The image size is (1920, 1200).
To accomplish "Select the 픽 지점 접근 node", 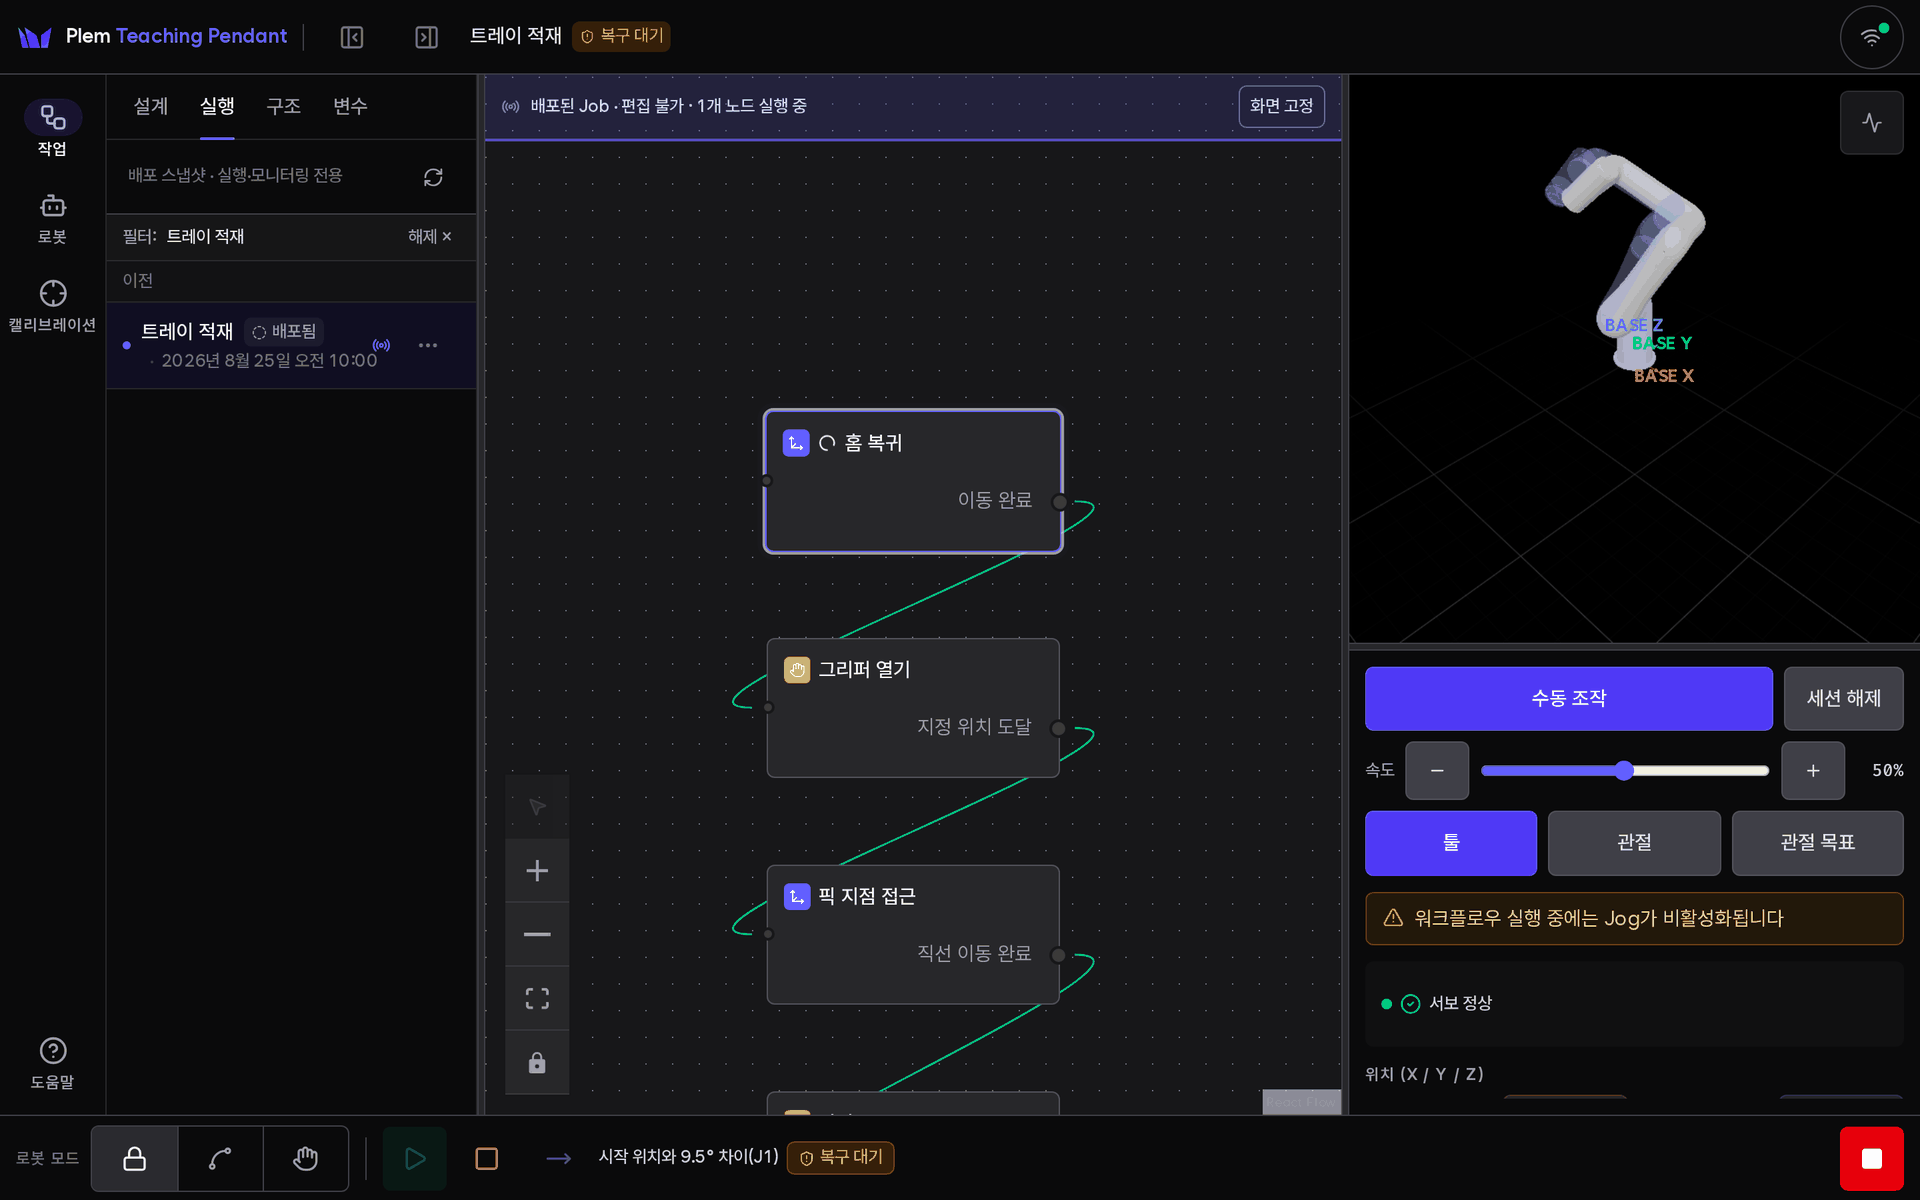I will tap(913, 935).
